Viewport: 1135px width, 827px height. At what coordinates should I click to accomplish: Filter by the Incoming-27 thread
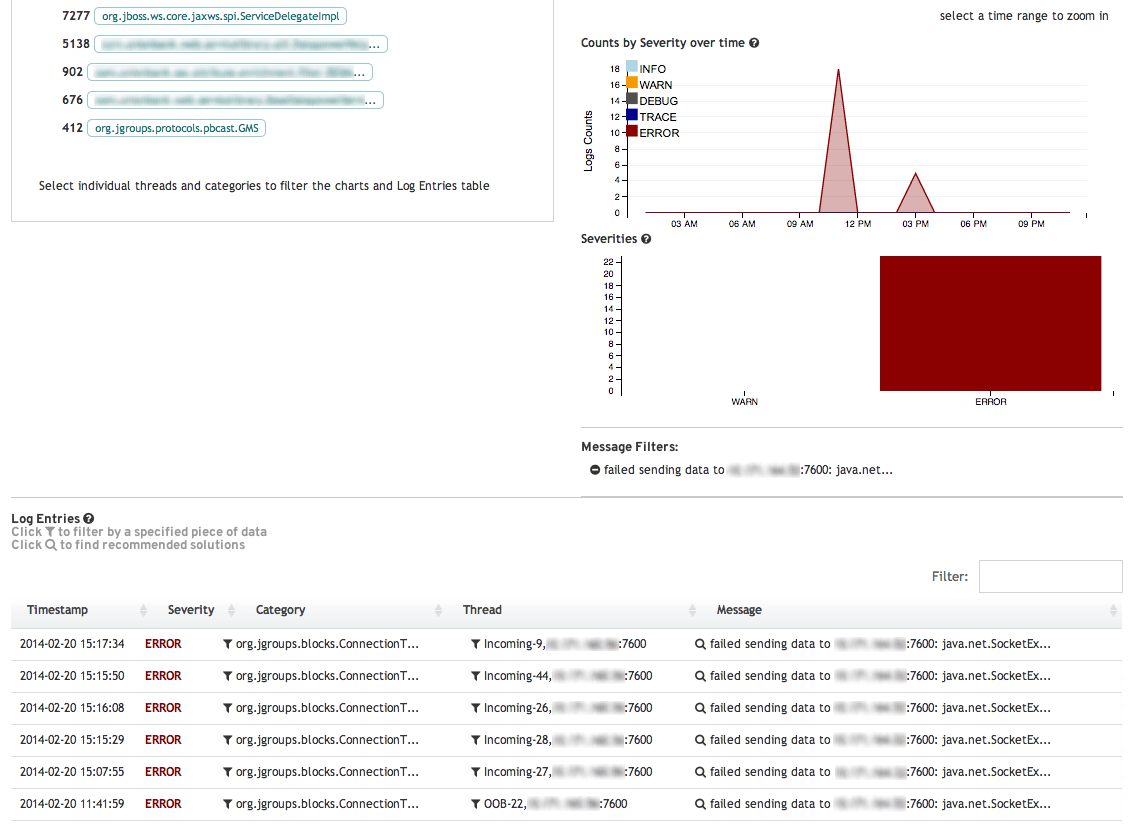point(474,771)
